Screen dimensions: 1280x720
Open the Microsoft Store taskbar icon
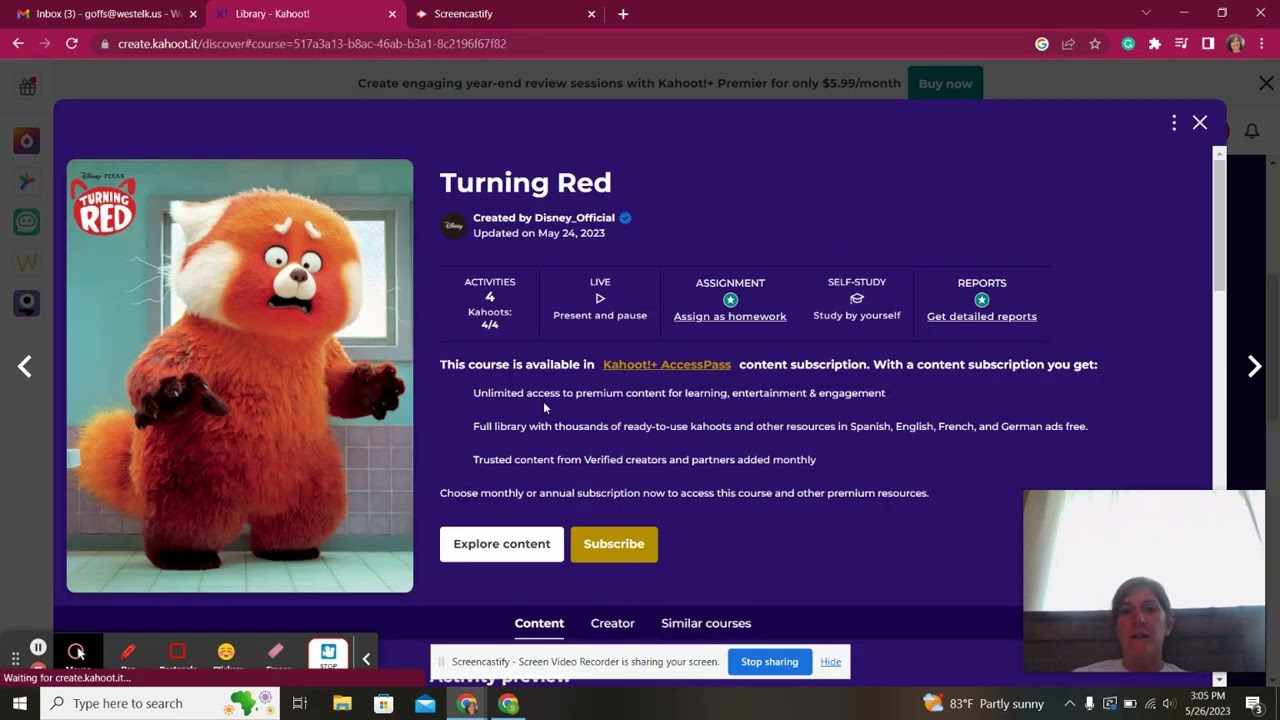(384, 704)
